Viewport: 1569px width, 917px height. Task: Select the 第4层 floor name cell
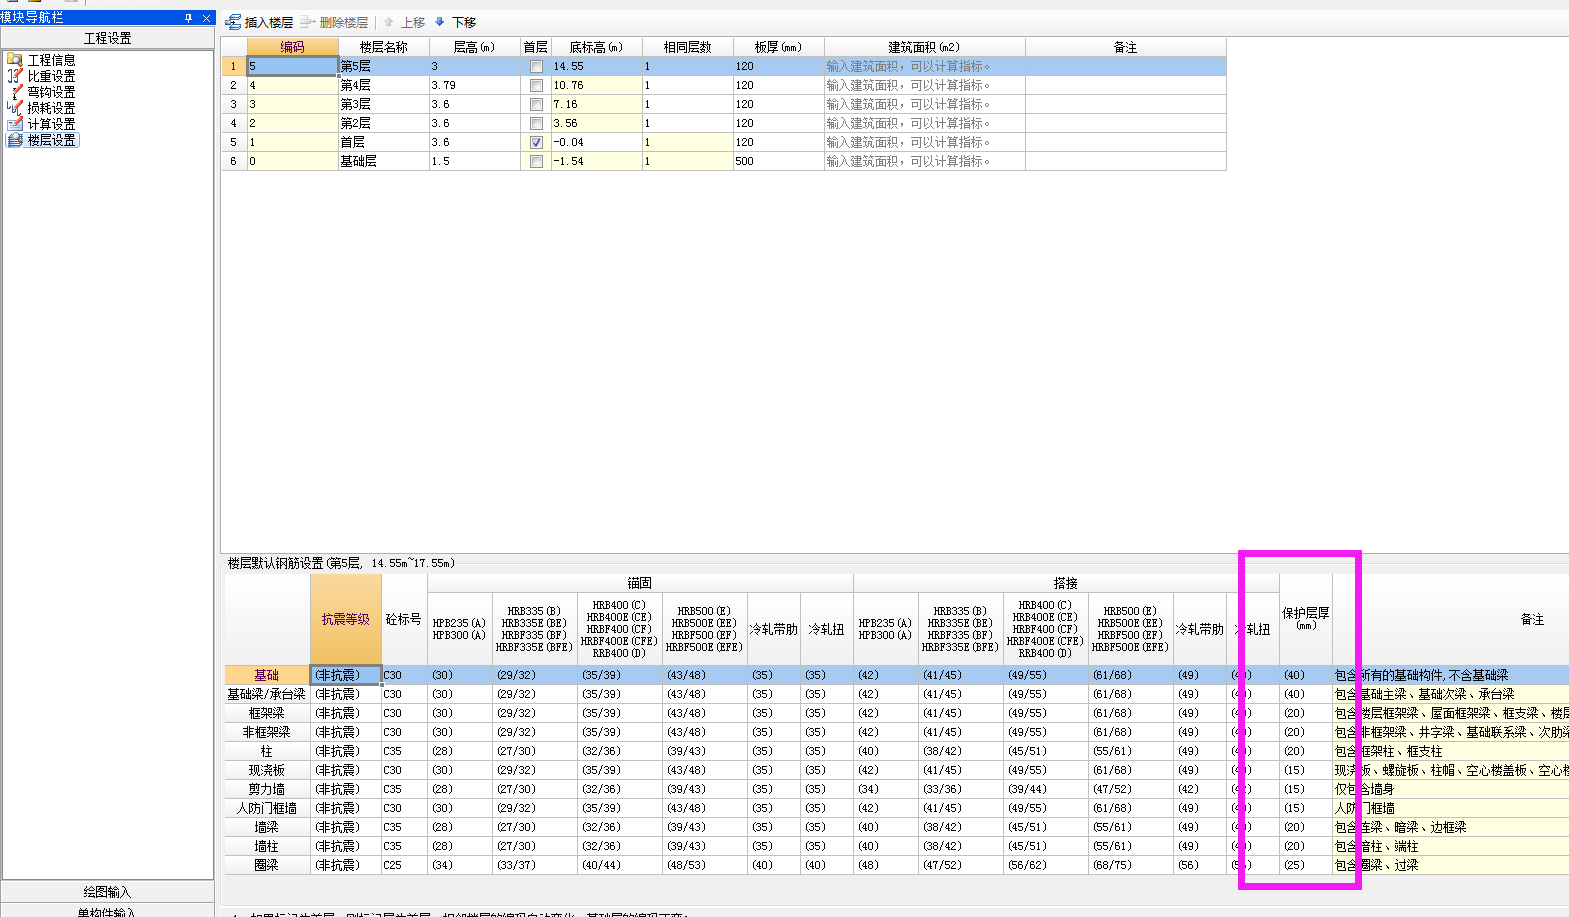[384, 85]
